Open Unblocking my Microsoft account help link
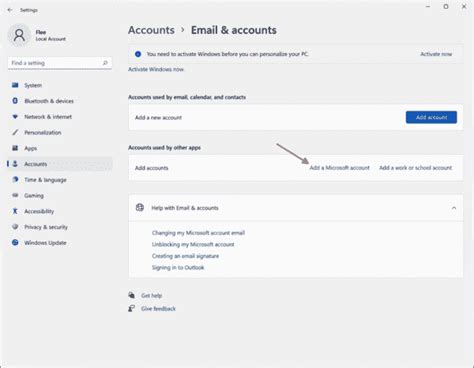The image size is (474, 368). pos(193,244)
